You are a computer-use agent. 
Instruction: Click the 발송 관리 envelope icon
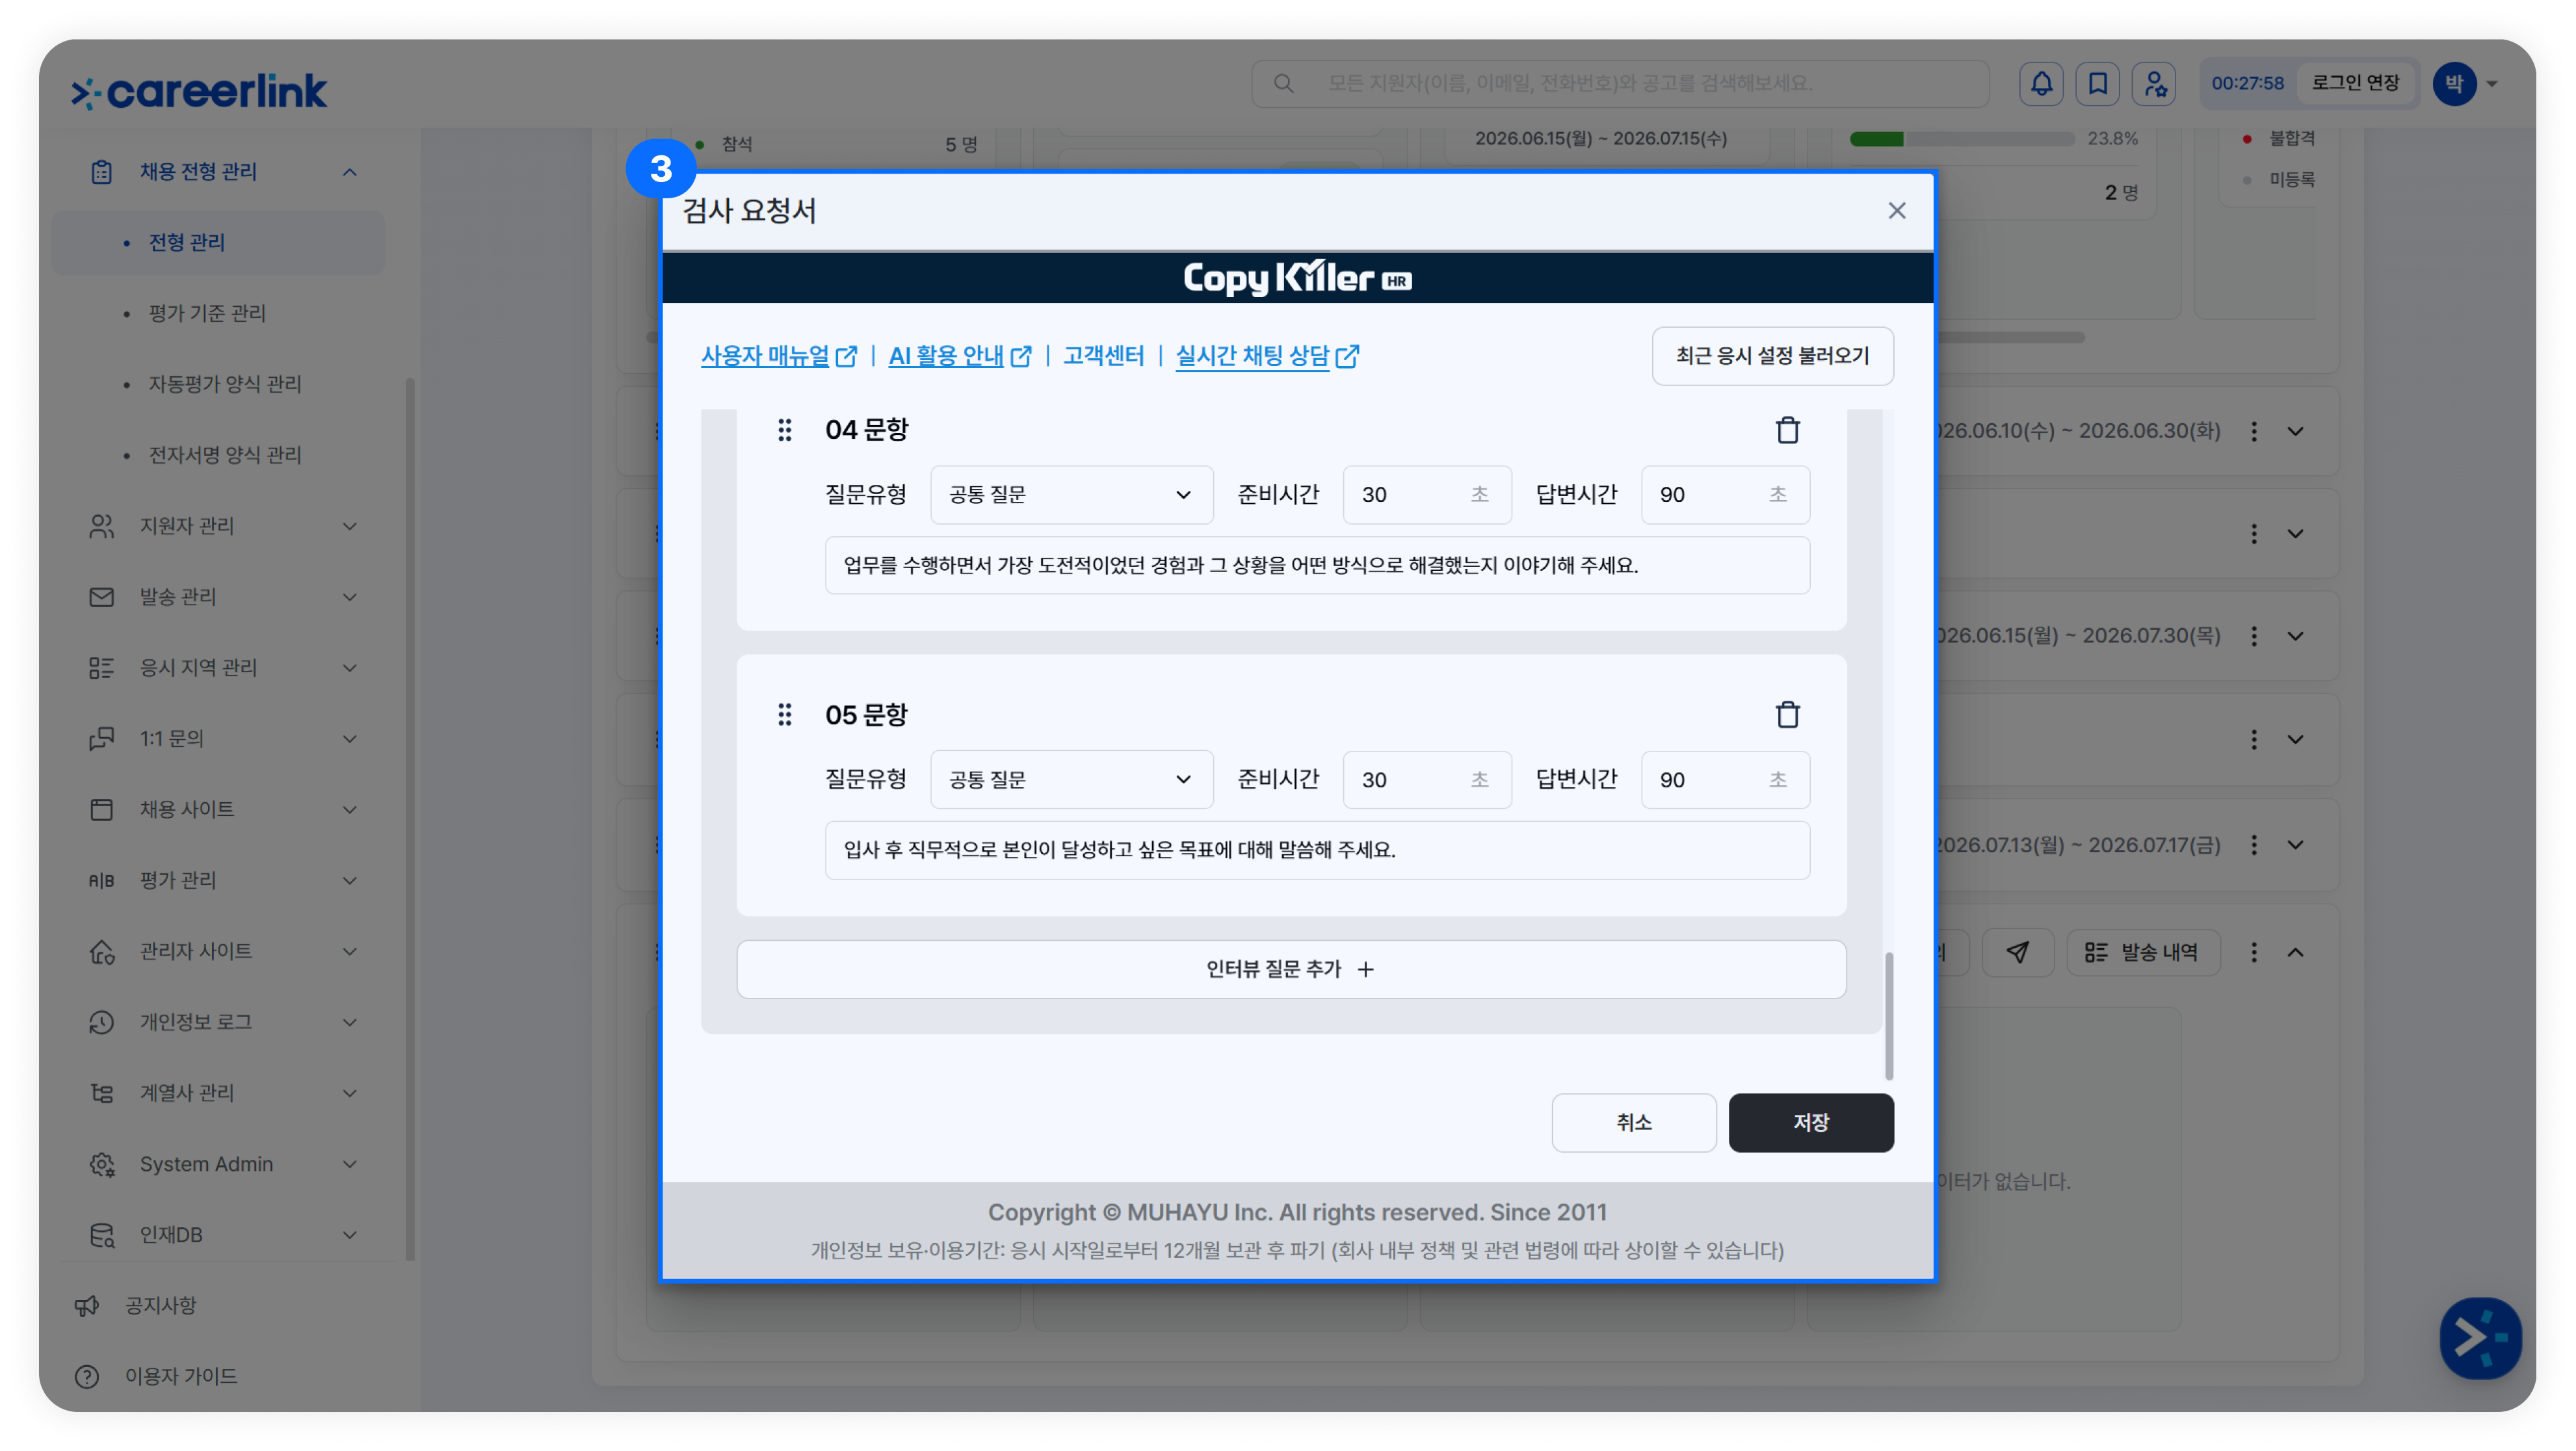point(101,597)
